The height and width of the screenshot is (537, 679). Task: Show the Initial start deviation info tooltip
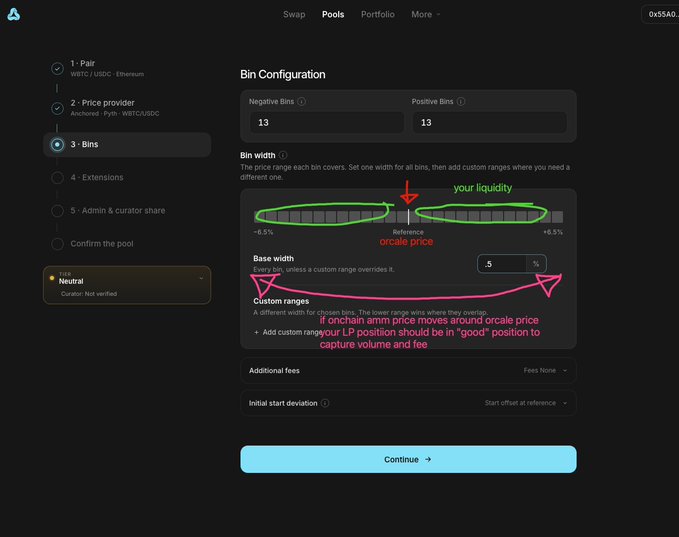[x=325, y=403]
